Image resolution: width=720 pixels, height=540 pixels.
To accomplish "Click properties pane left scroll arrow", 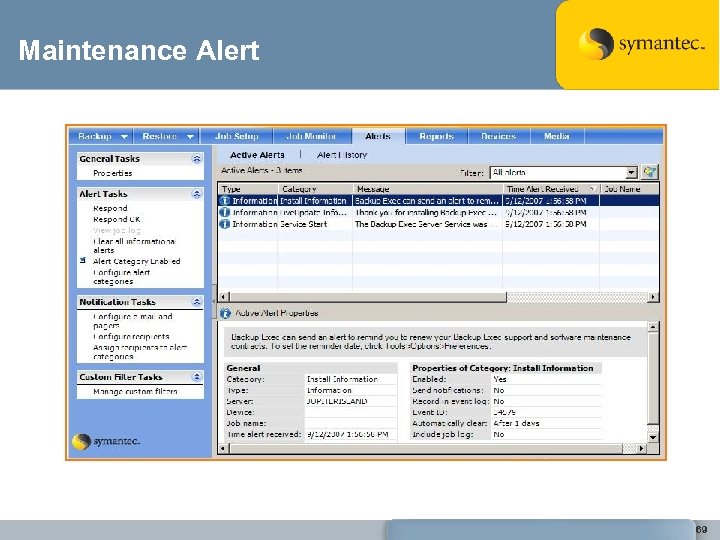I will (224, 448).
